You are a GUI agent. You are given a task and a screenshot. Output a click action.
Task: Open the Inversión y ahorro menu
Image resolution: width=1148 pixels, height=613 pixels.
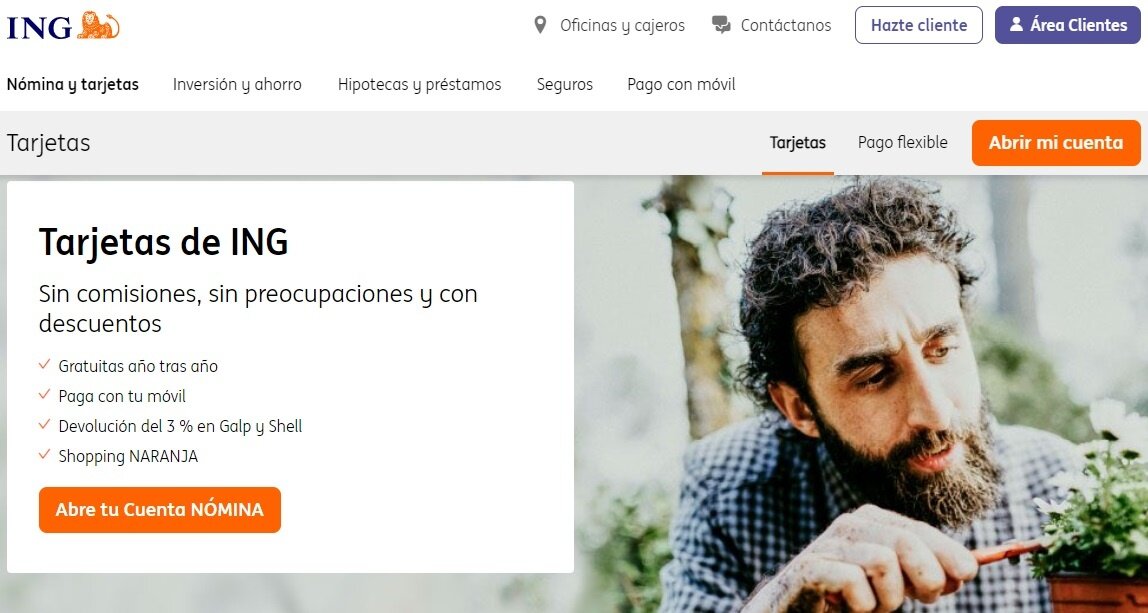pos(237,84)
